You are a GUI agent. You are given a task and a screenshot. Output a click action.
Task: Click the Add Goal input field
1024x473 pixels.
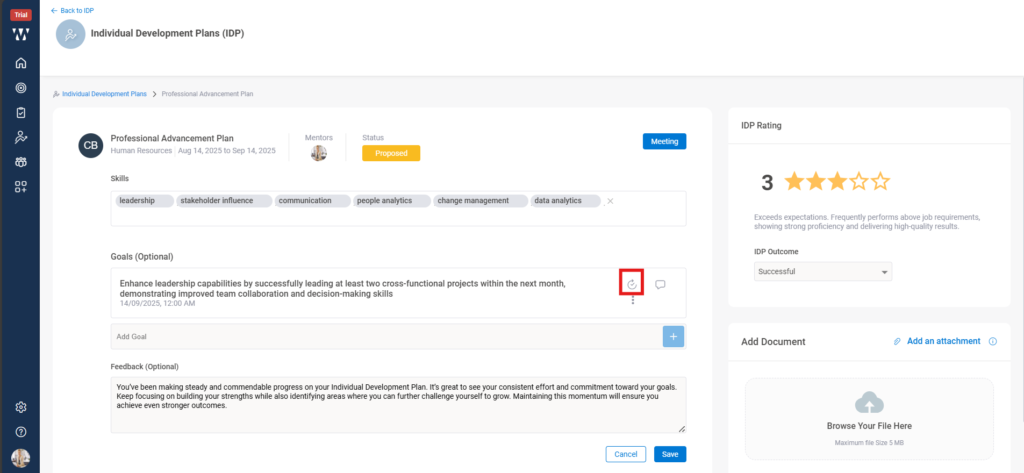coord(387,336)
